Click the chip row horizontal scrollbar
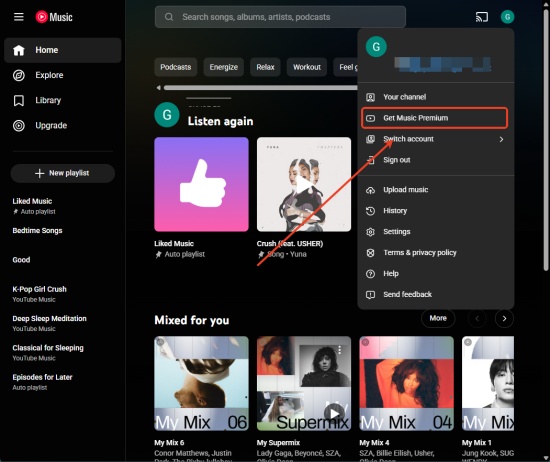 (x=261, y=88)
